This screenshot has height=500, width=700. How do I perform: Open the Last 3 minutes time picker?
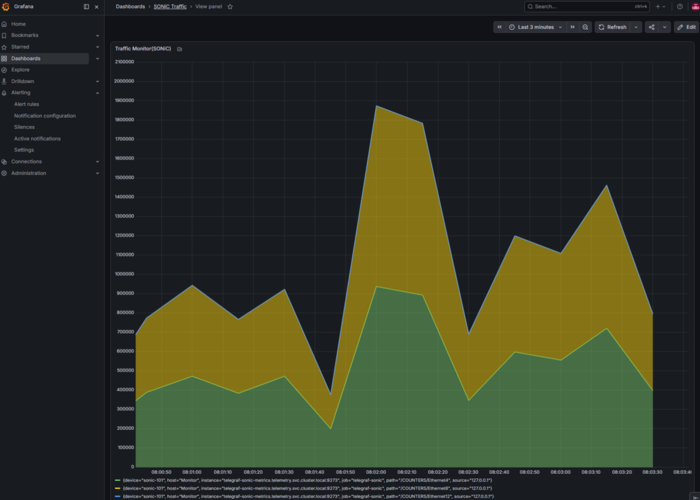536,27
